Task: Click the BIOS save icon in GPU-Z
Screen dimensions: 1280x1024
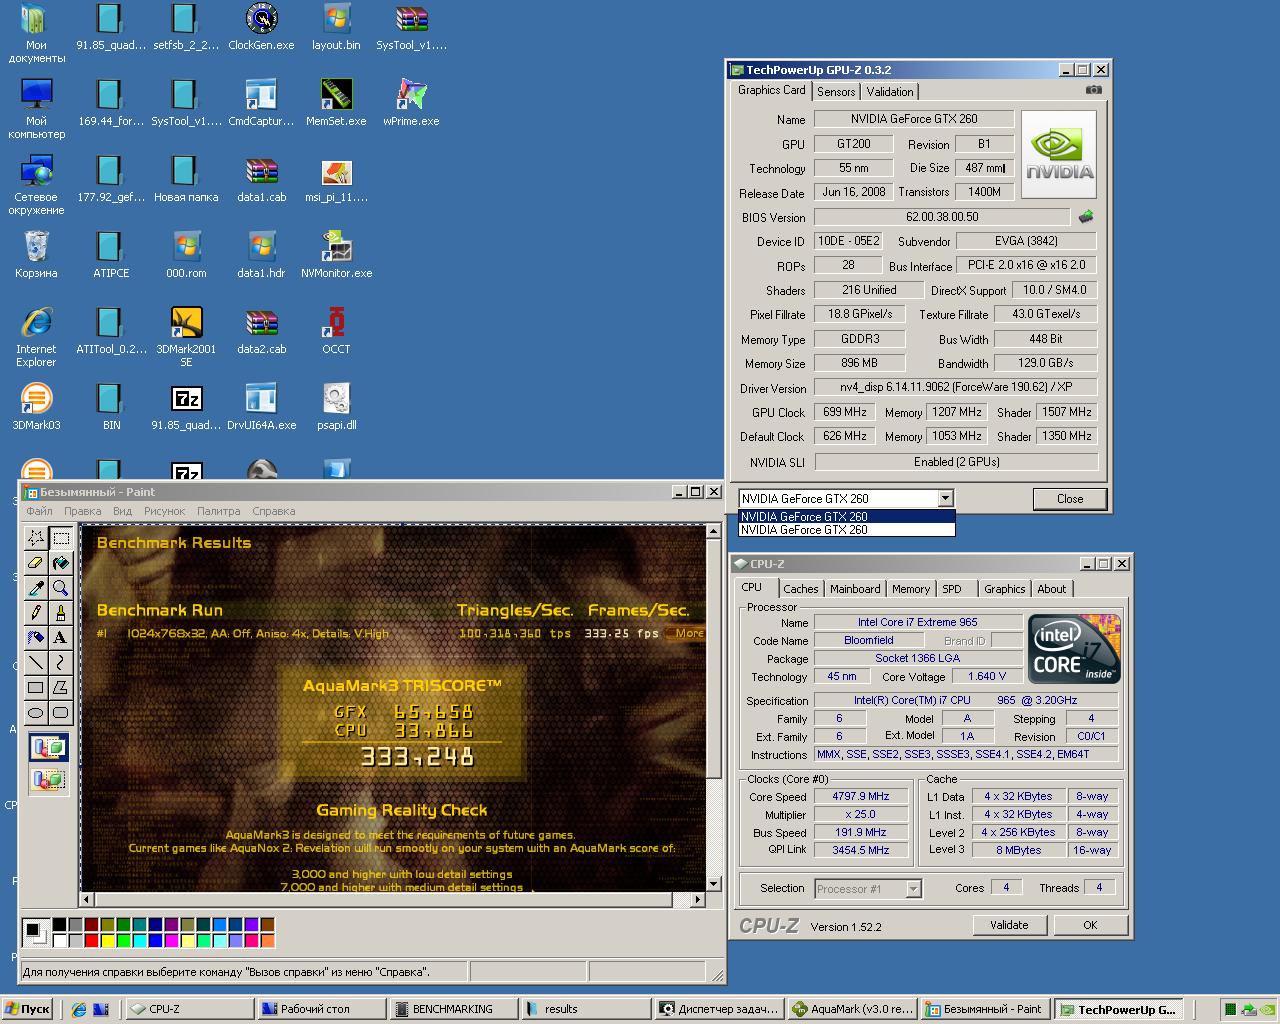Action: coord(1085,216)
